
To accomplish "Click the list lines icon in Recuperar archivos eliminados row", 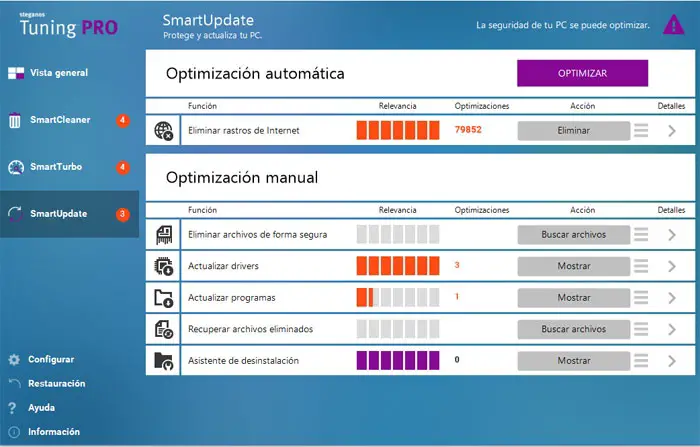I will 641,329.
